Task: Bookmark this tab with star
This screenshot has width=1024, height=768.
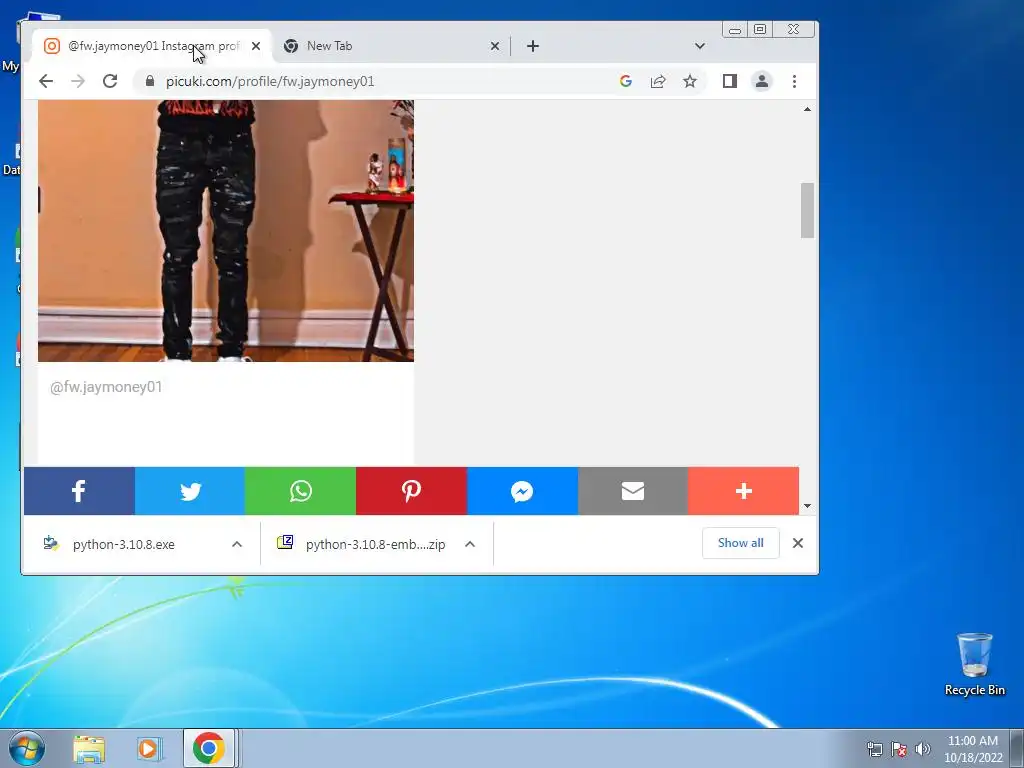Action: [x=690, y=81]
